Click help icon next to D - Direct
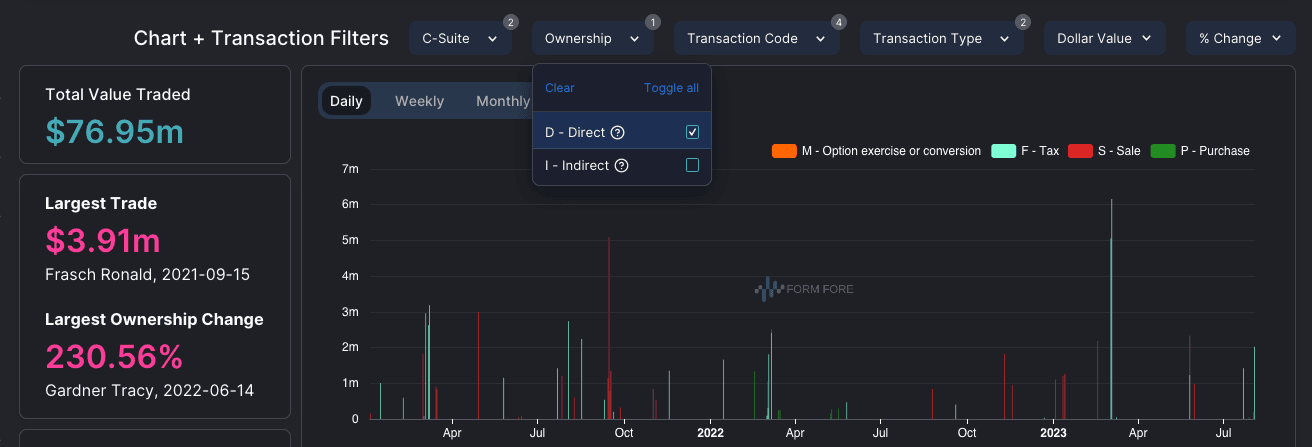 pyautogui.click(x=617, y=133)
